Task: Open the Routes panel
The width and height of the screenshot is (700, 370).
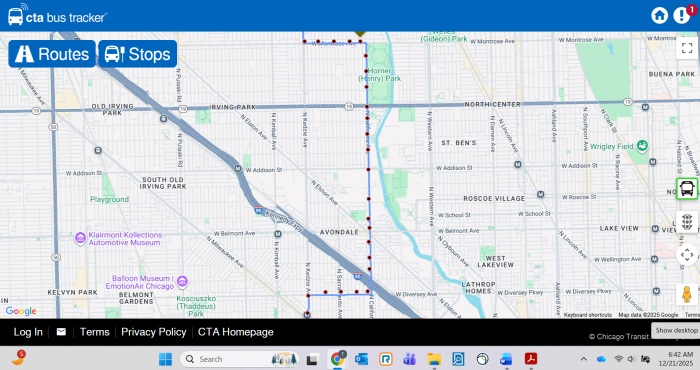Action: click(52, 54)
